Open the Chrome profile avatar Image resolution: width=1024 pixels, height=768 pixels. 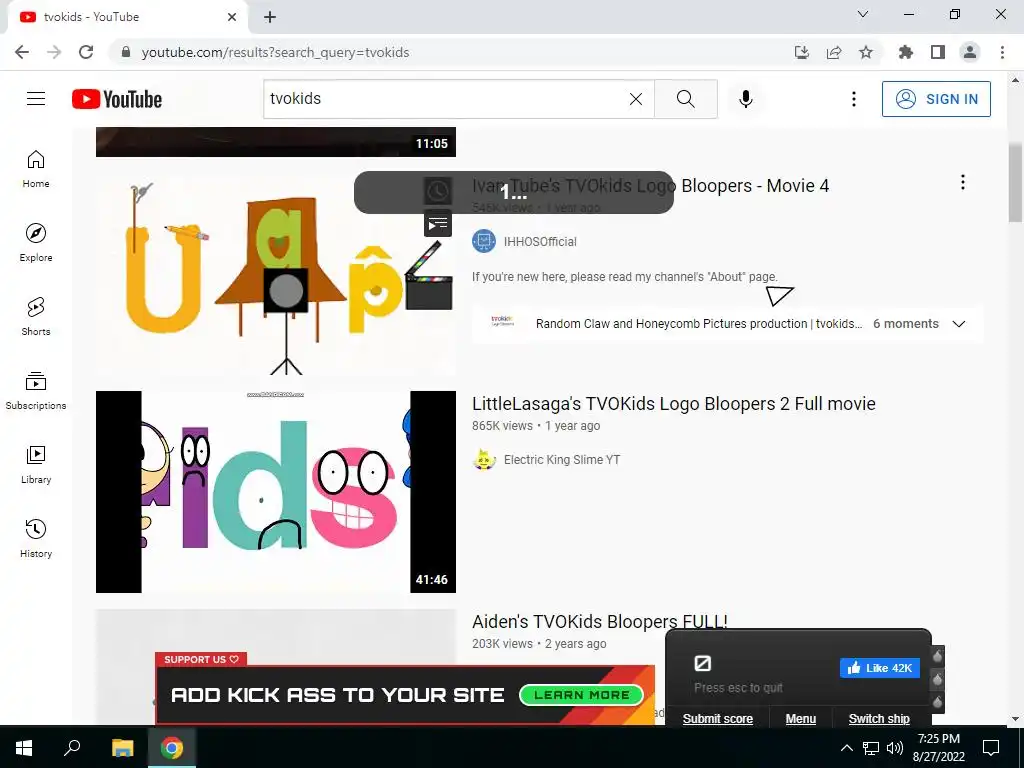click(x=970, y=52)
